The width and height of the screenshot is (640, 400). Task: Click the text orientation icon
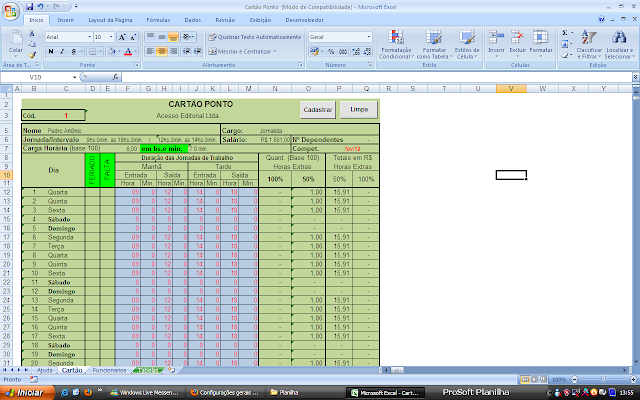(x=187, y=37)
